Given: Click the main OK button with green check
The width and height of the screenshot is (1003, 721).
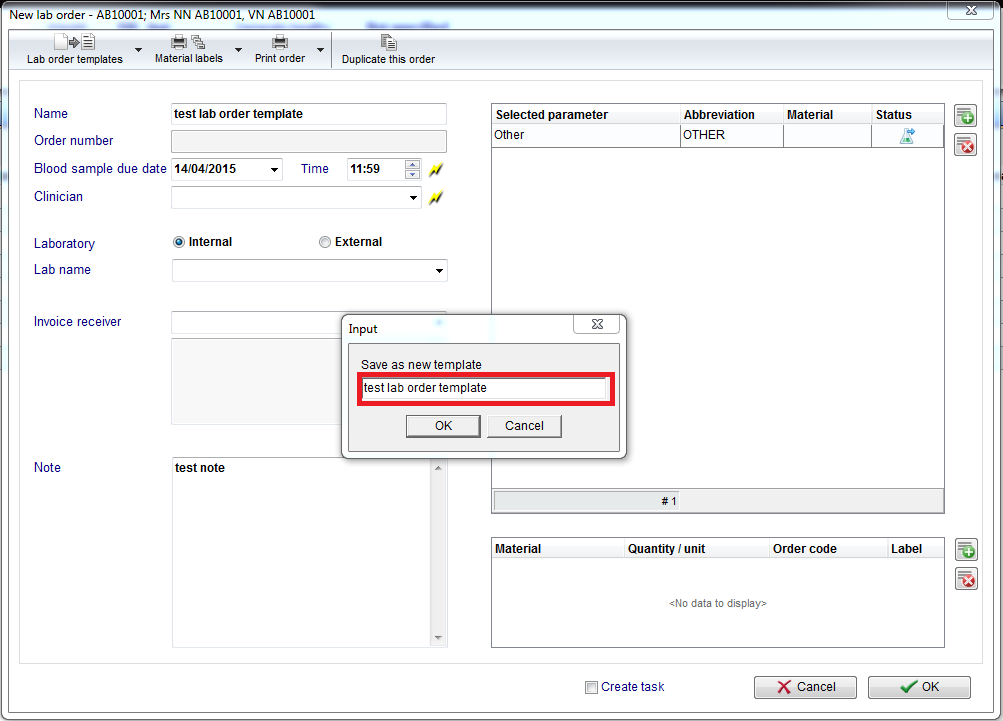Looking at the screenshot, I should pos(919,687).
